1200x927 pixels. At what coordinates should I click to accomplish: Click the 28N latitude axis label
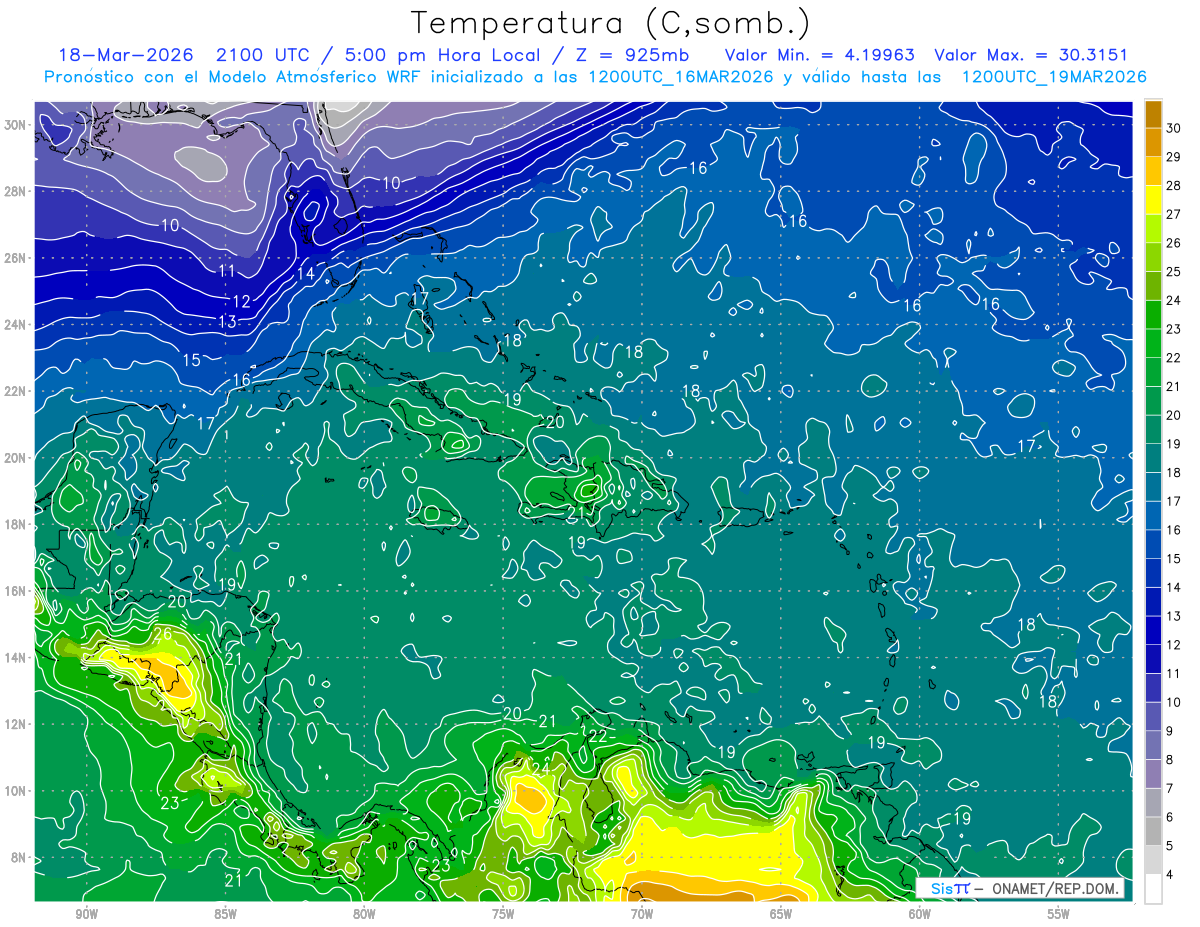15,191
